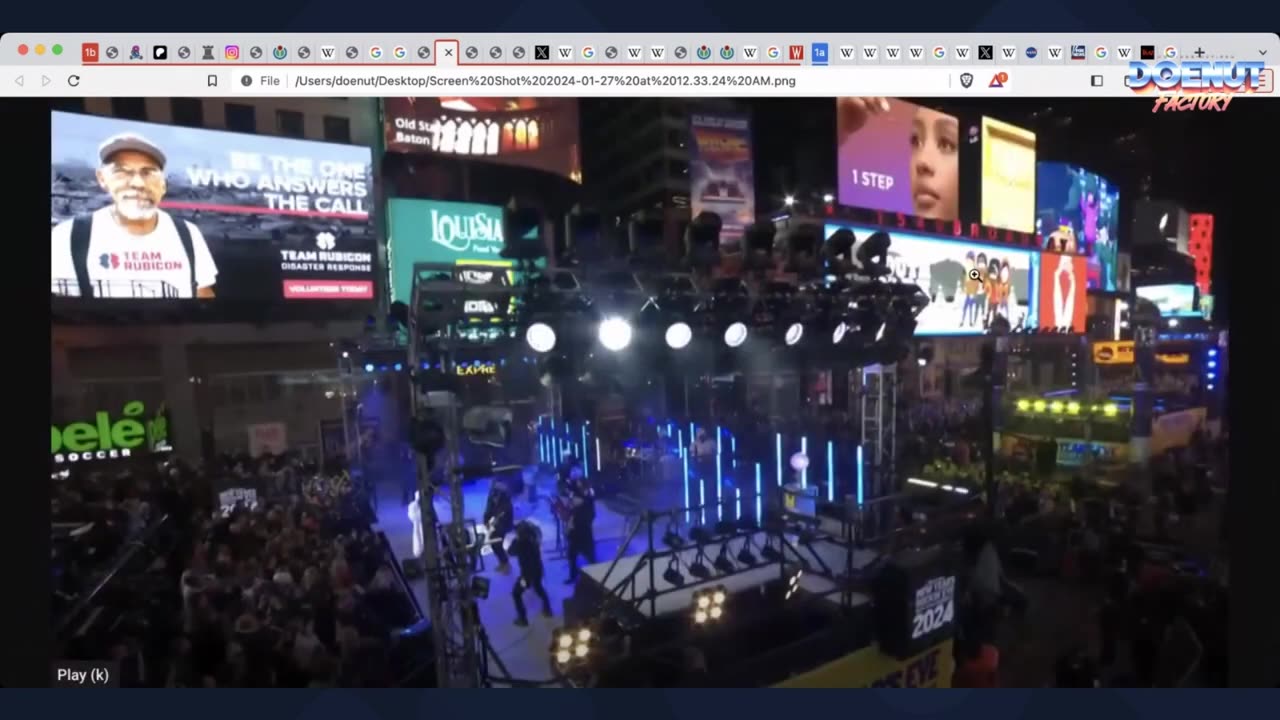The height and width of the screenshot is (720, 1280).
Task: Reload the page with the refresh icon
Action: tap(73, 81)
